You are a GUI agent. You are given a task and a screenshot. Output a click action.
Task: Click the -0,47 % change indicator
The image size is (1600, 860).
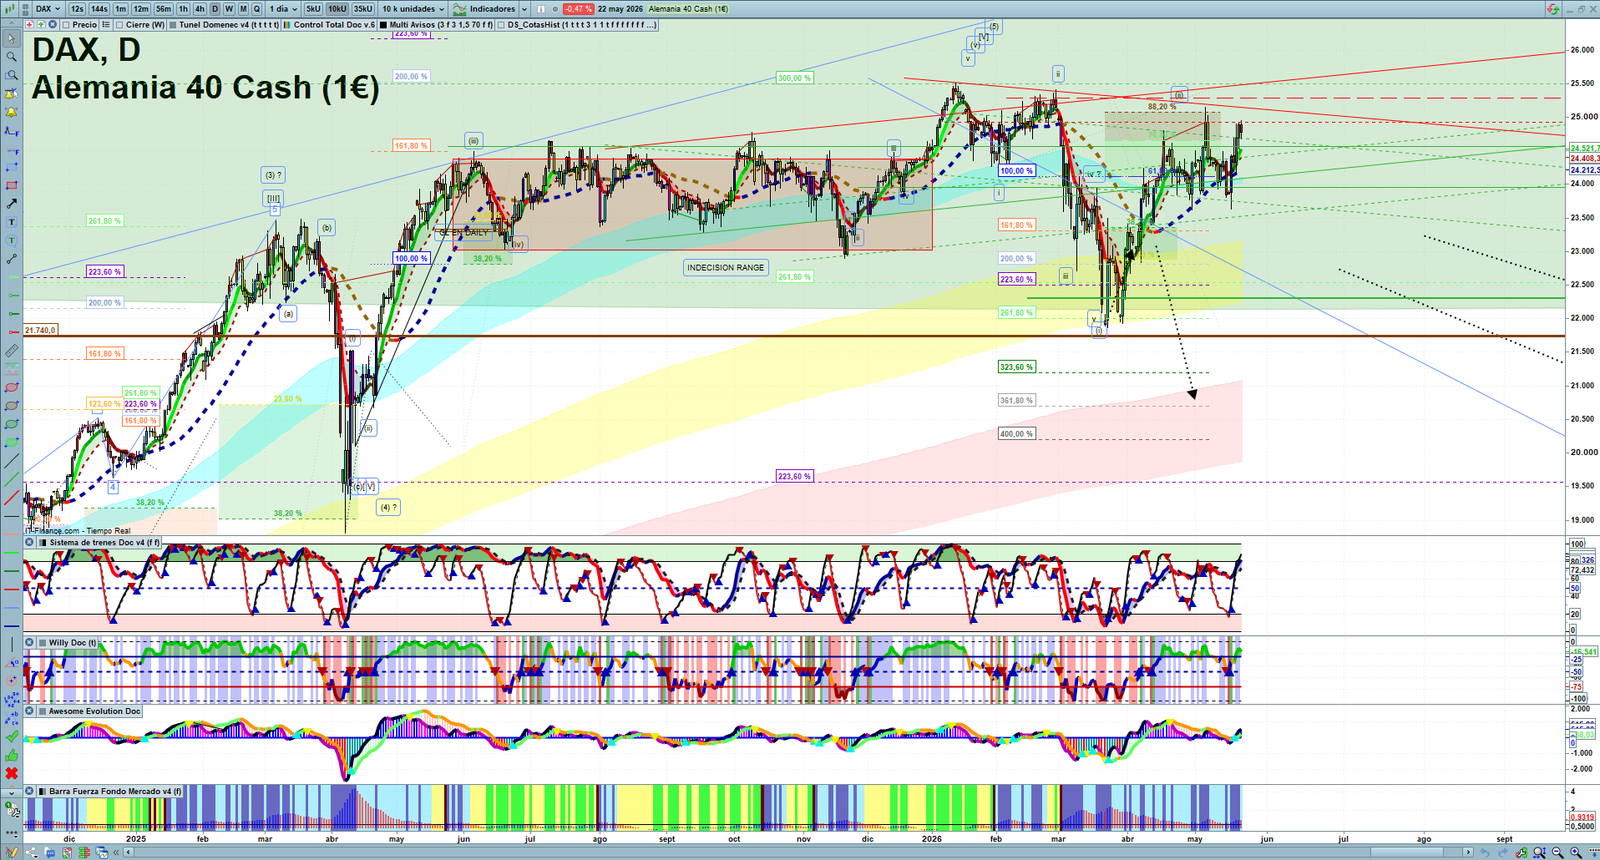click(578, 9)
